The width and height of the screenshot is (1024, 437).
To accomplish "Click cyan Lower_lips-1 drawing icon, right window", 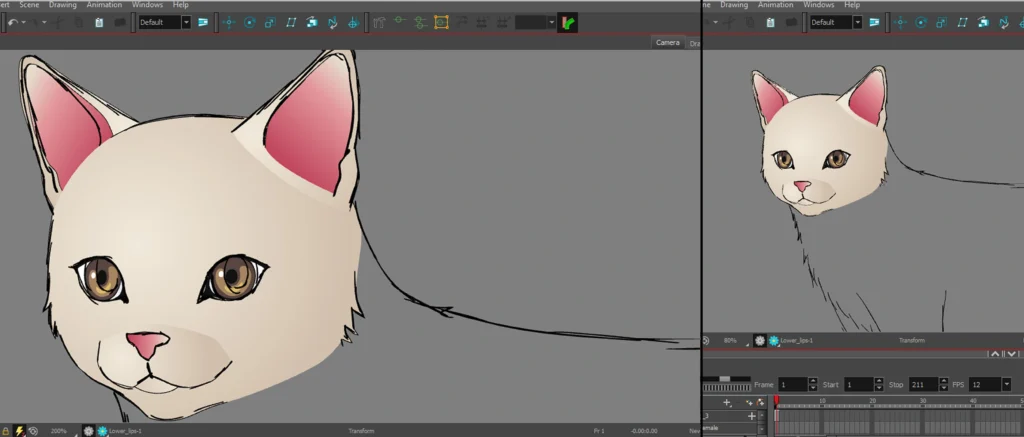I will point(774,340).
